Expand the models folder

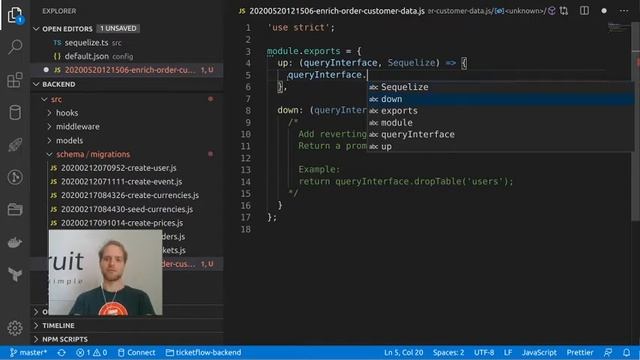[69, 140]
